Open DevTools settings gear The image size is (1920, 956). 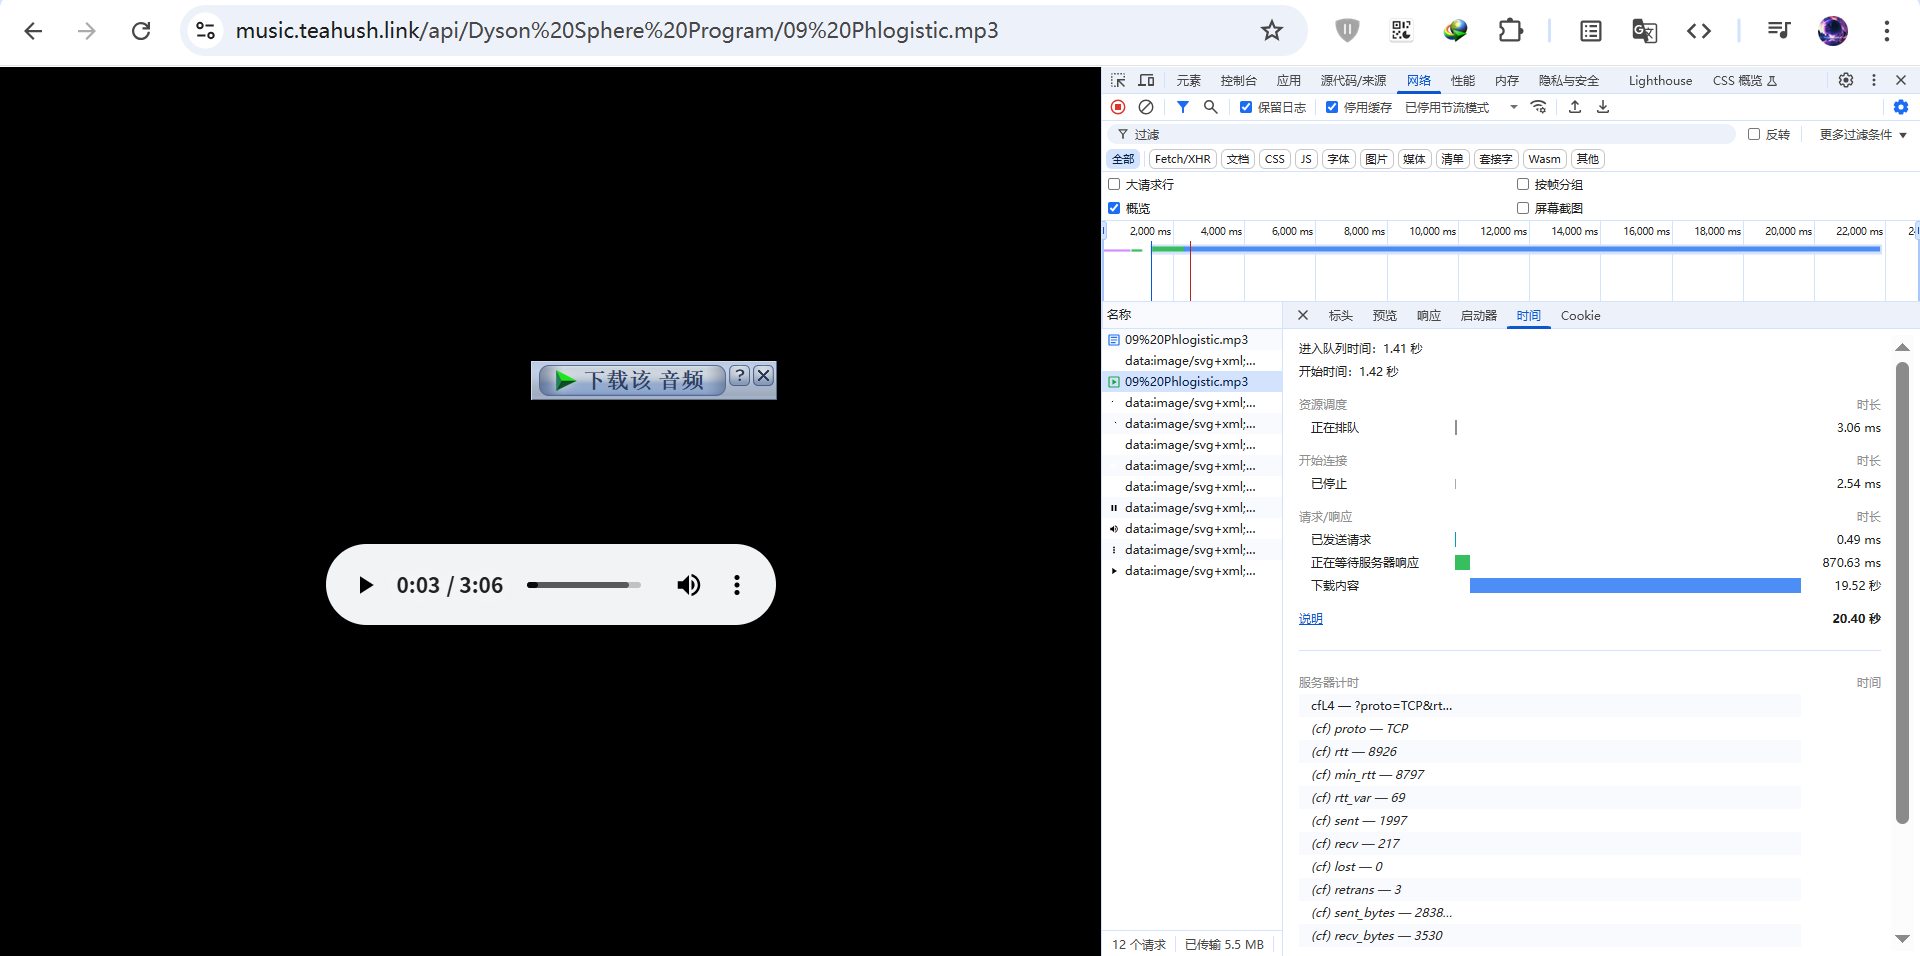pos(1845,80)
